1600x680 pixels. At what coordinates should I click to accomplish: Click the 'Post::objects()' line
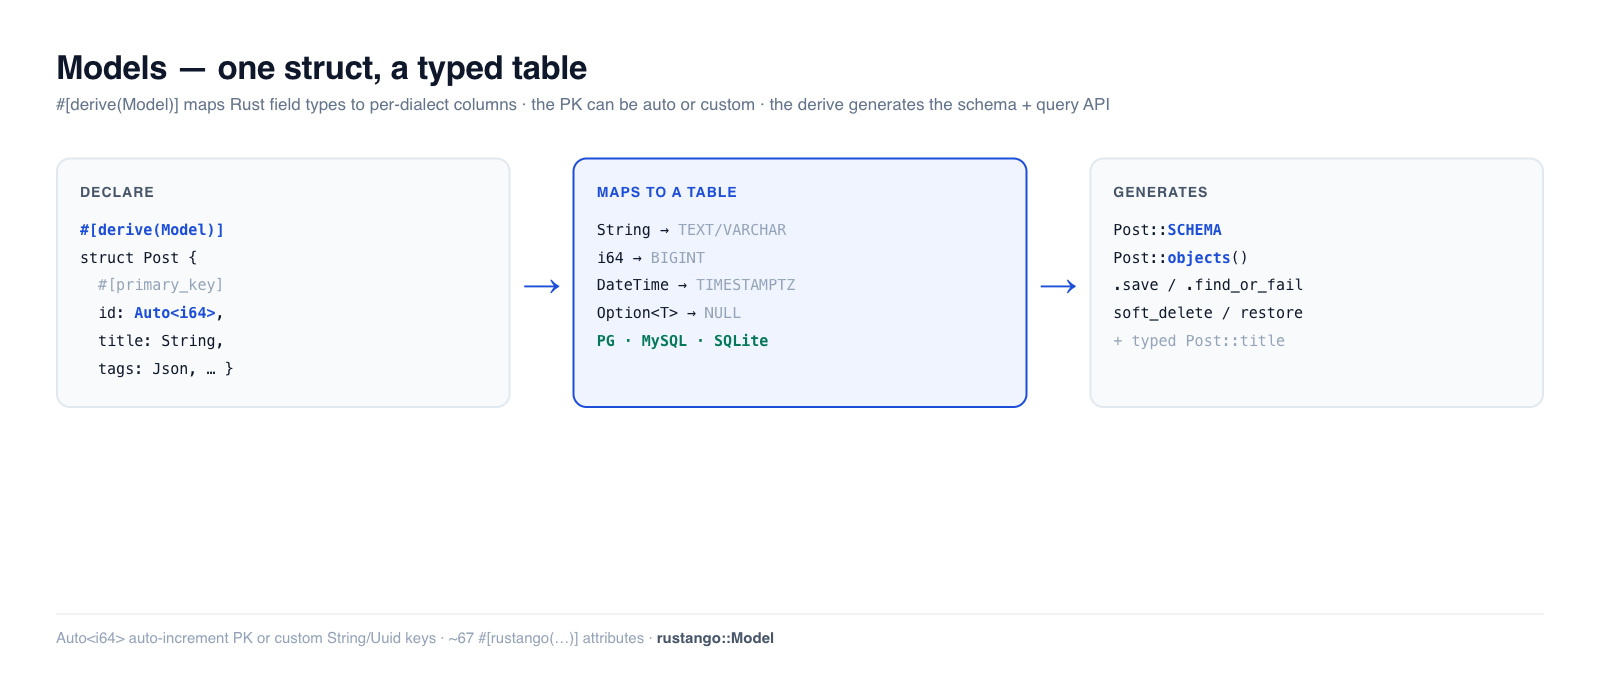[1181, 258]
